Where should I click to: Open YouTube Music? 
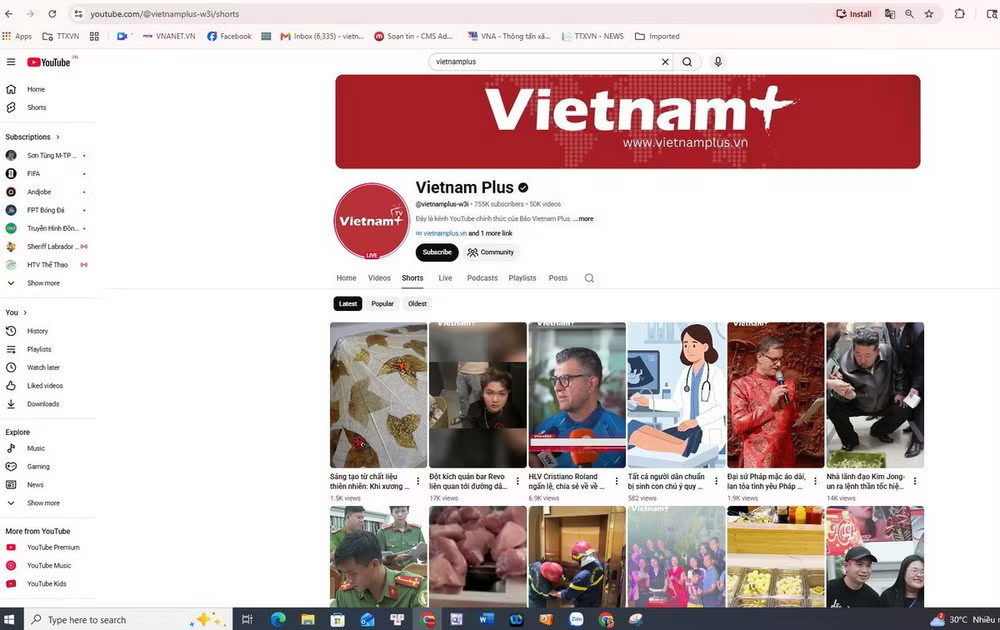48,566
